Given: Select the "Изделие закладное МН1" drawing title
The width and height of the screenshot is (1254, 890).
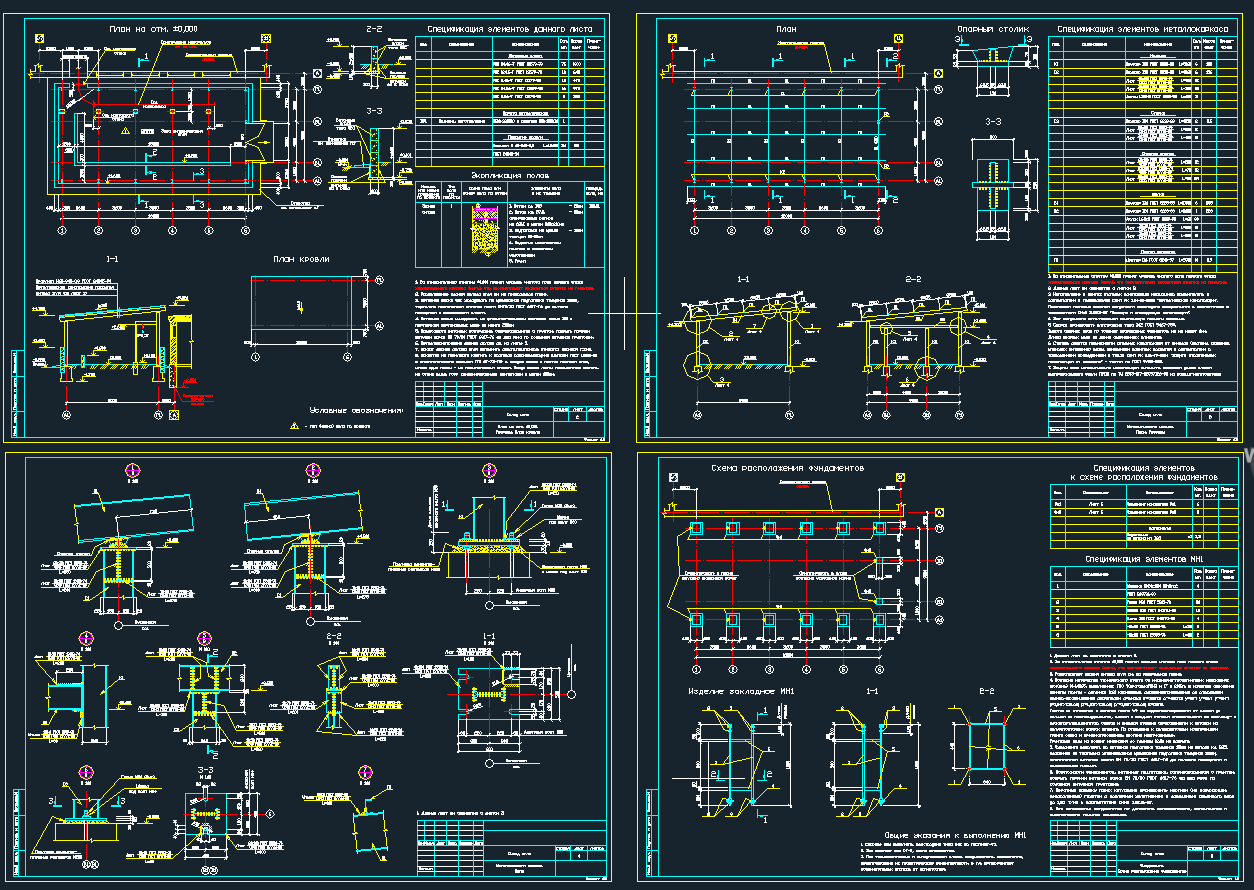Looking at the screenshot, I should tap(739, 692).
